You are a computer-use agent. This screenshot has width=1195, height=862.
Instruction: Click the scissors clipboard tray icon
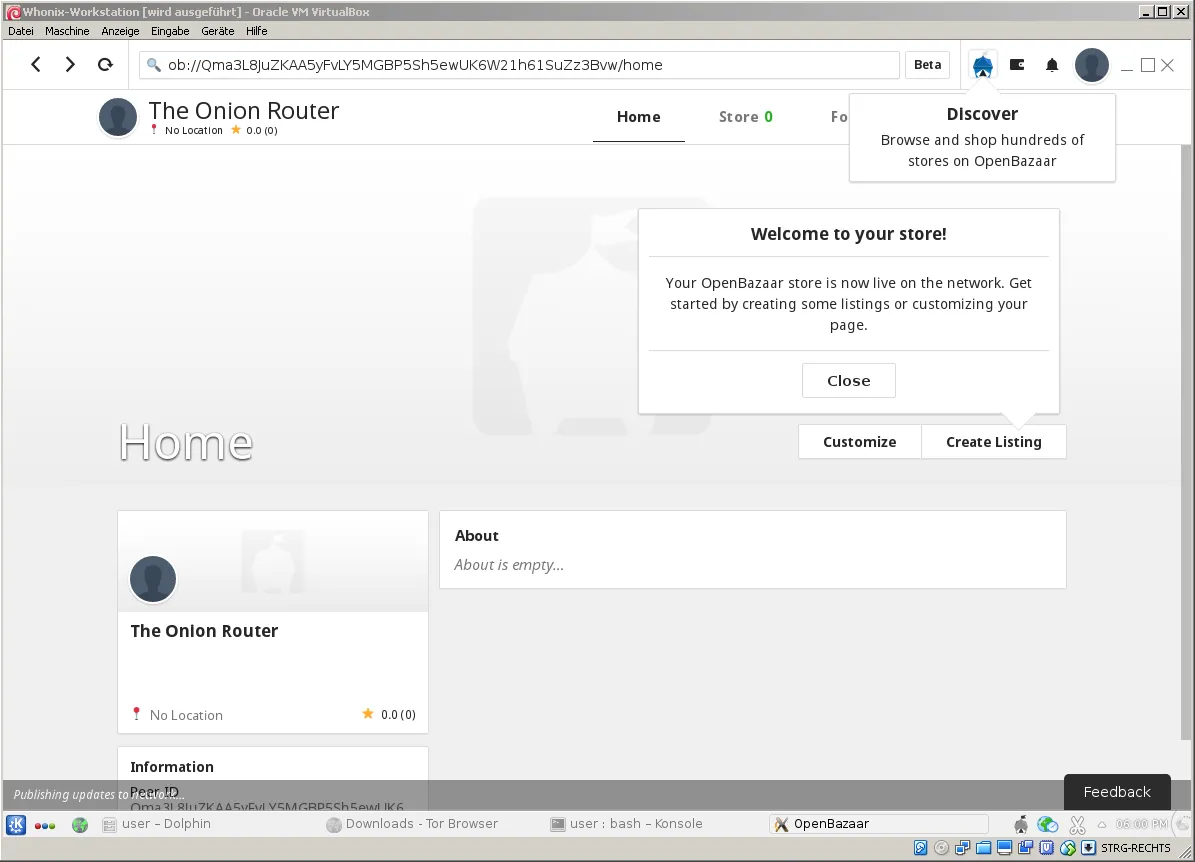(1077, 824)
